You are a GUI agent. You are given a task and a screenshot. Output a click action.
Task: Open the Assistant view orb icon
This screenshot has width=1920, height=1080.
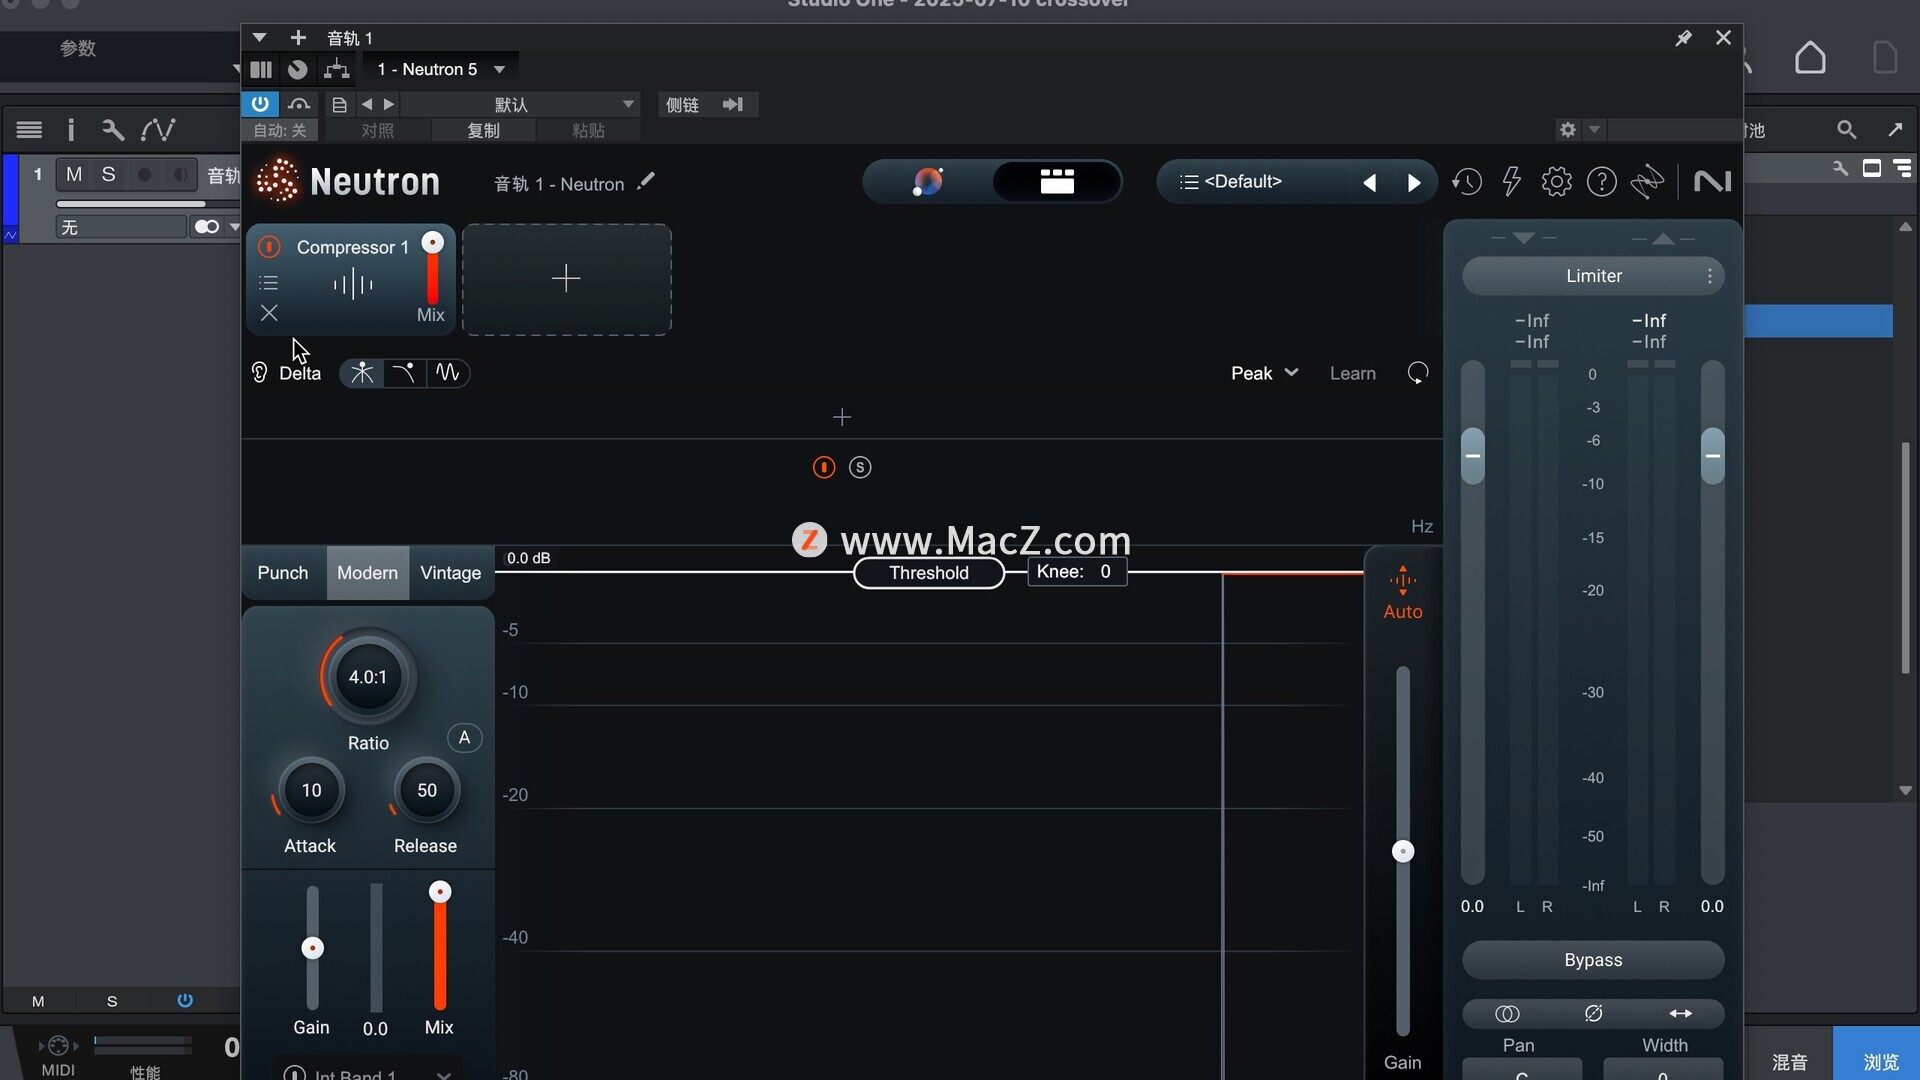coord(928,182)
